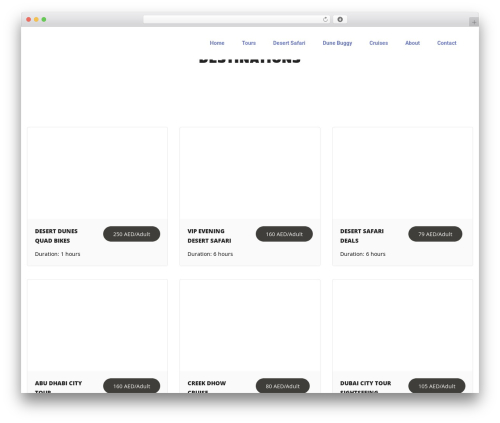Click the 'Duration: 1 hours' text
Image resolution: width=500 pixels, height=423 pixels.
pyautogui.click(x=58, y=254)
